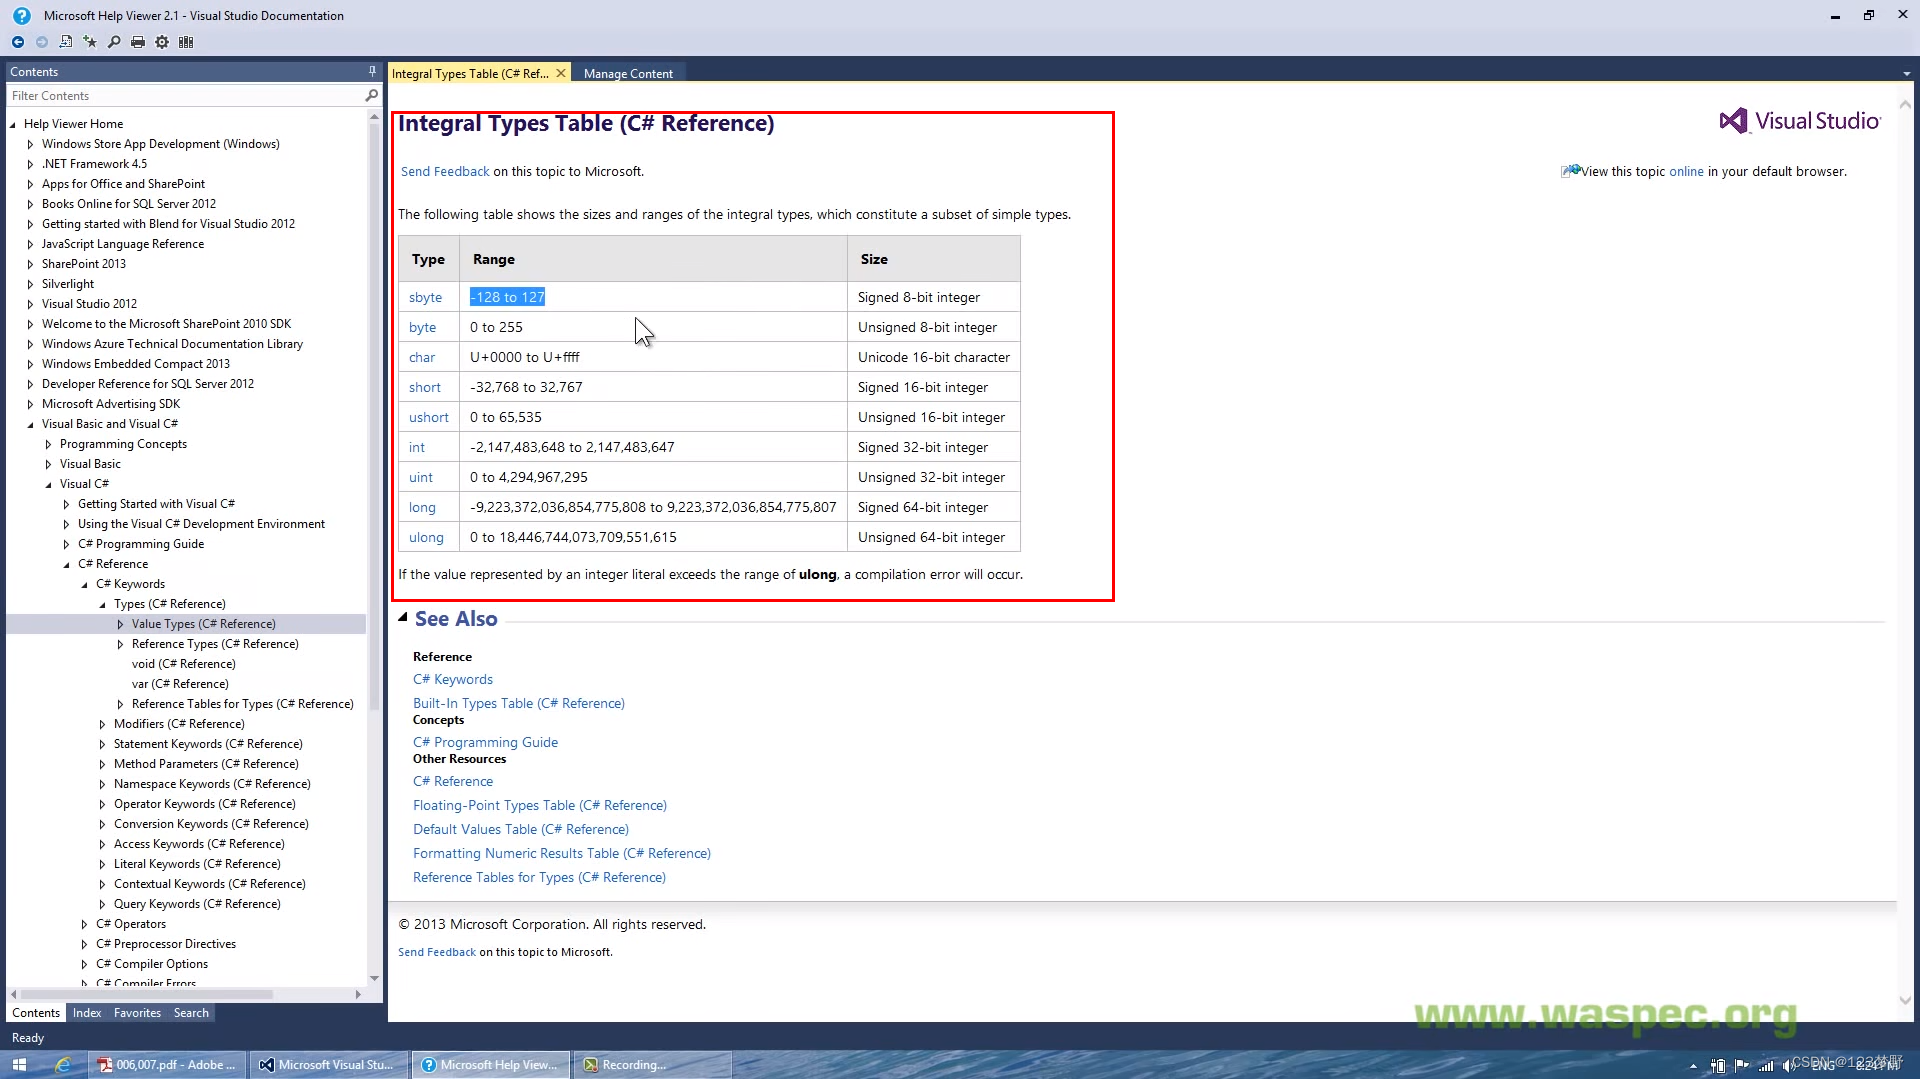Open the sbyte type link
This screenshot has height=1079, width=1920.
tap(425, 297)
